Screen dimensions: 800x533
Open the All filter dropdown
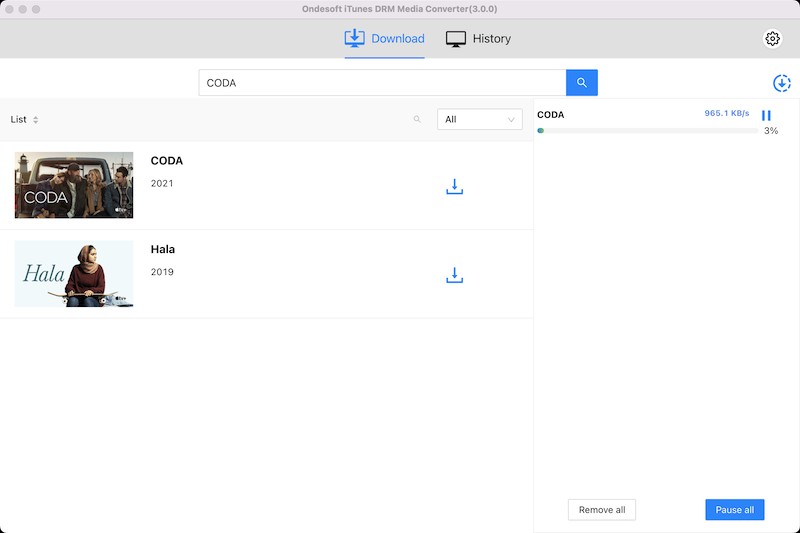coord(480,120)
